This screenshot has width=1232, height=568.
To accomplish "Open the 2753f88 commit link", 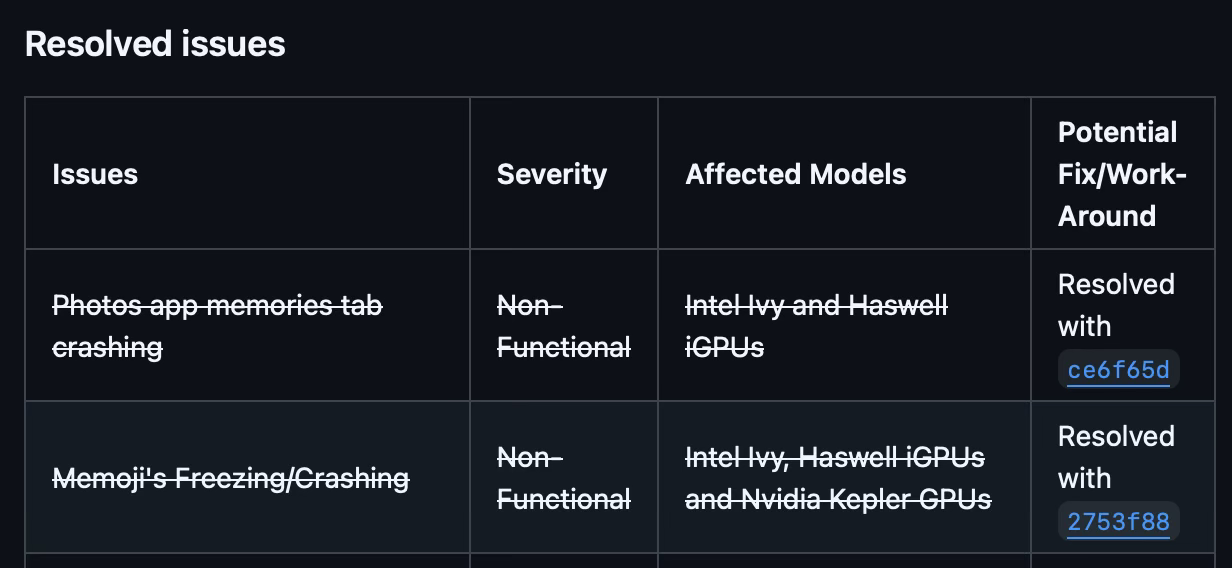I will [x=1118, y=523].
